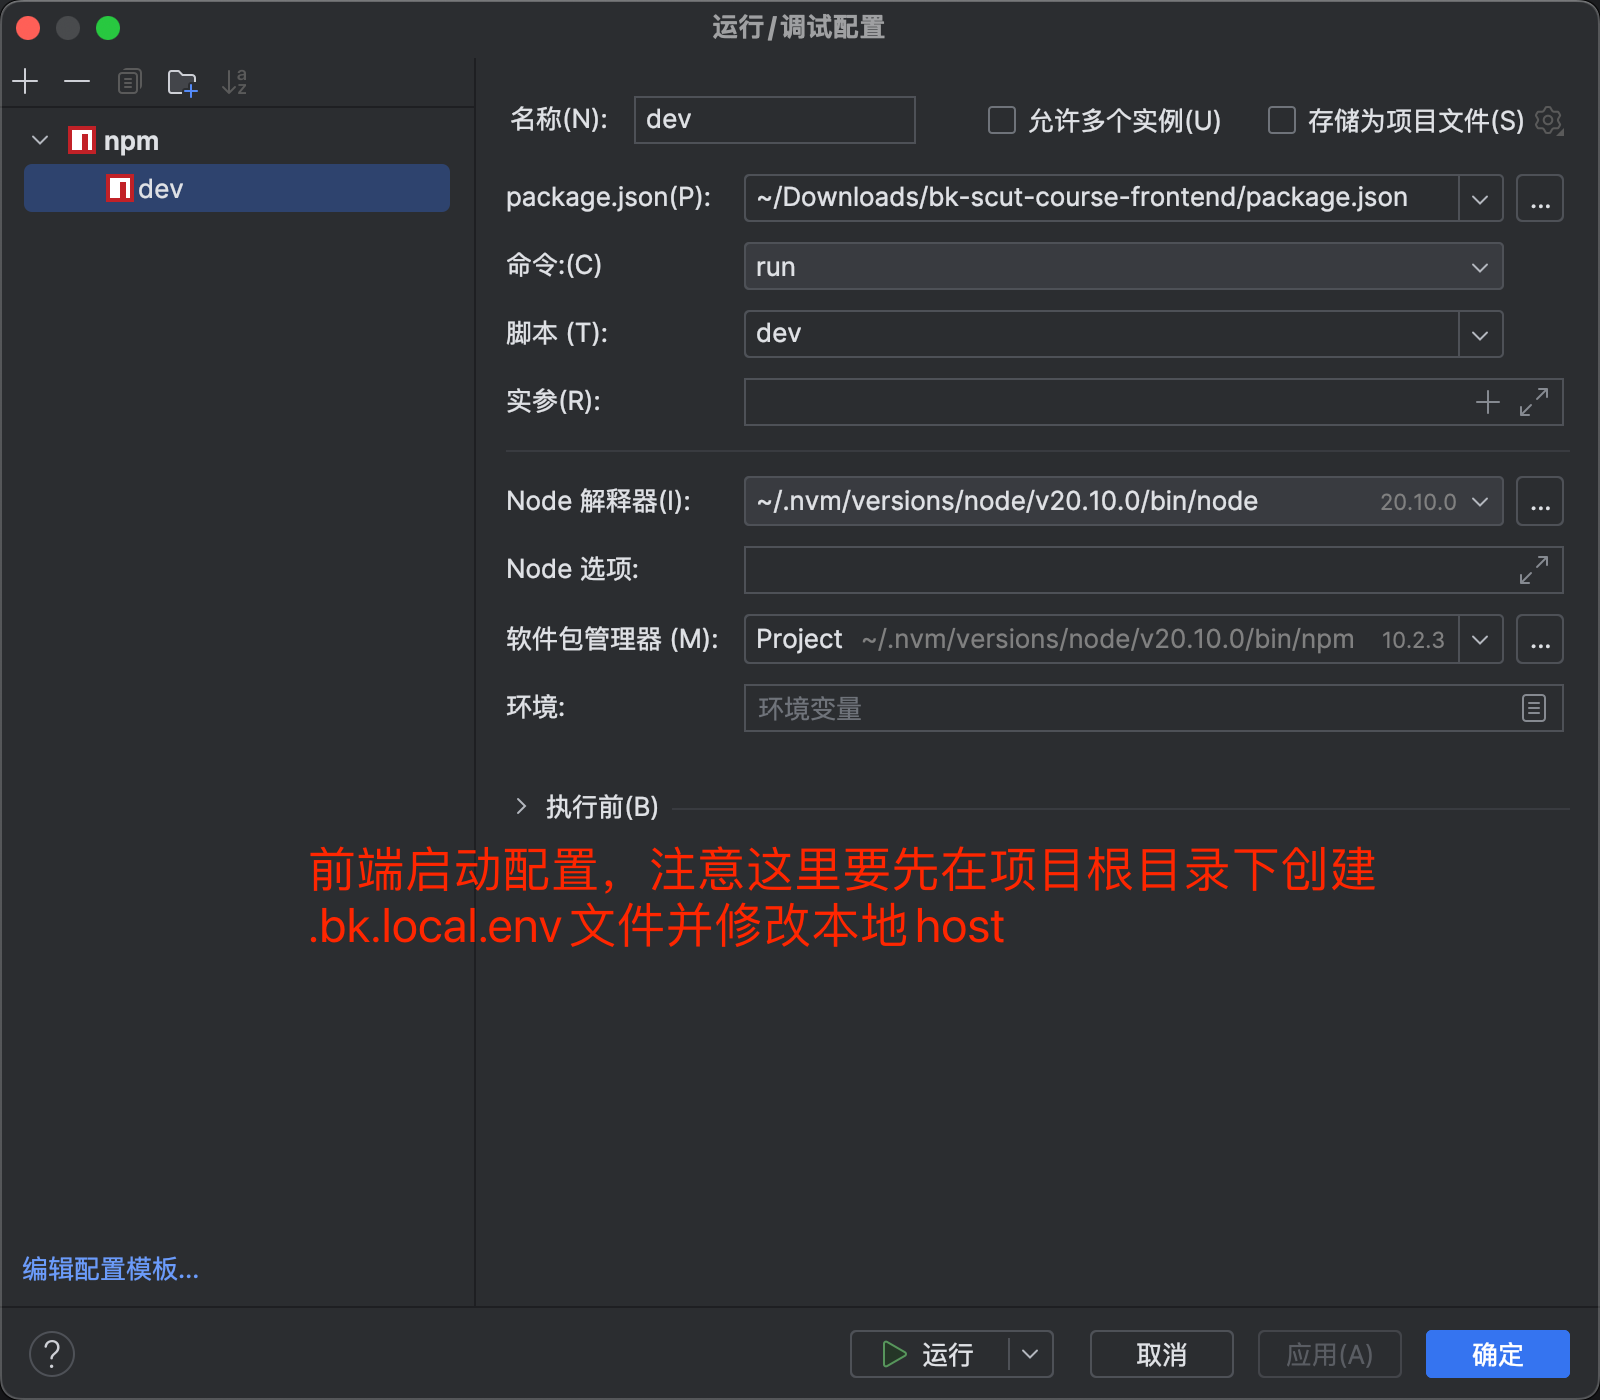Click the copy configuration icon

pos(129,81)
